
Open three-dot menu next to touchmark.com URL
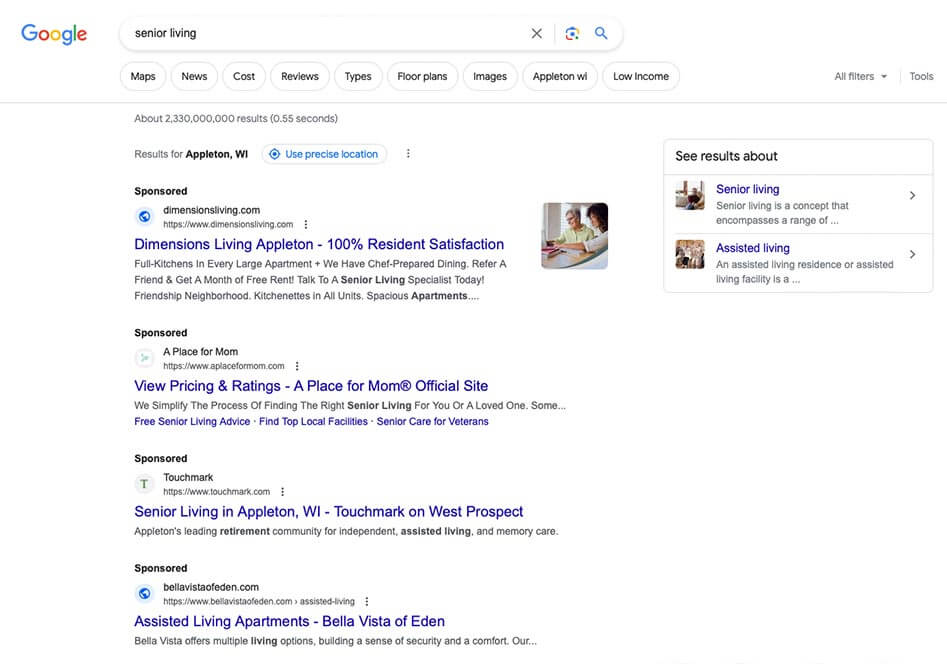point(283,492)
